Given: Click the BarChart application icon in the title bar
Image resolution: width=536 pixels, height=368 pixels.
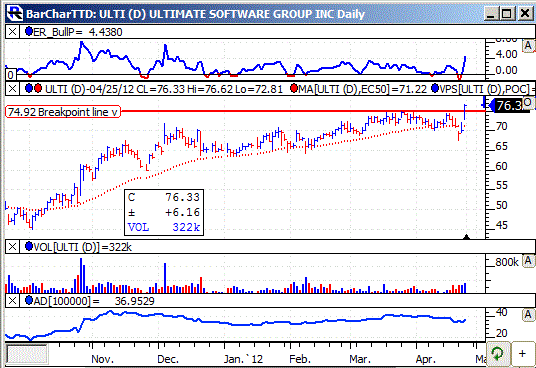Looking at the screenshot, I should click(x=15, y=14).
